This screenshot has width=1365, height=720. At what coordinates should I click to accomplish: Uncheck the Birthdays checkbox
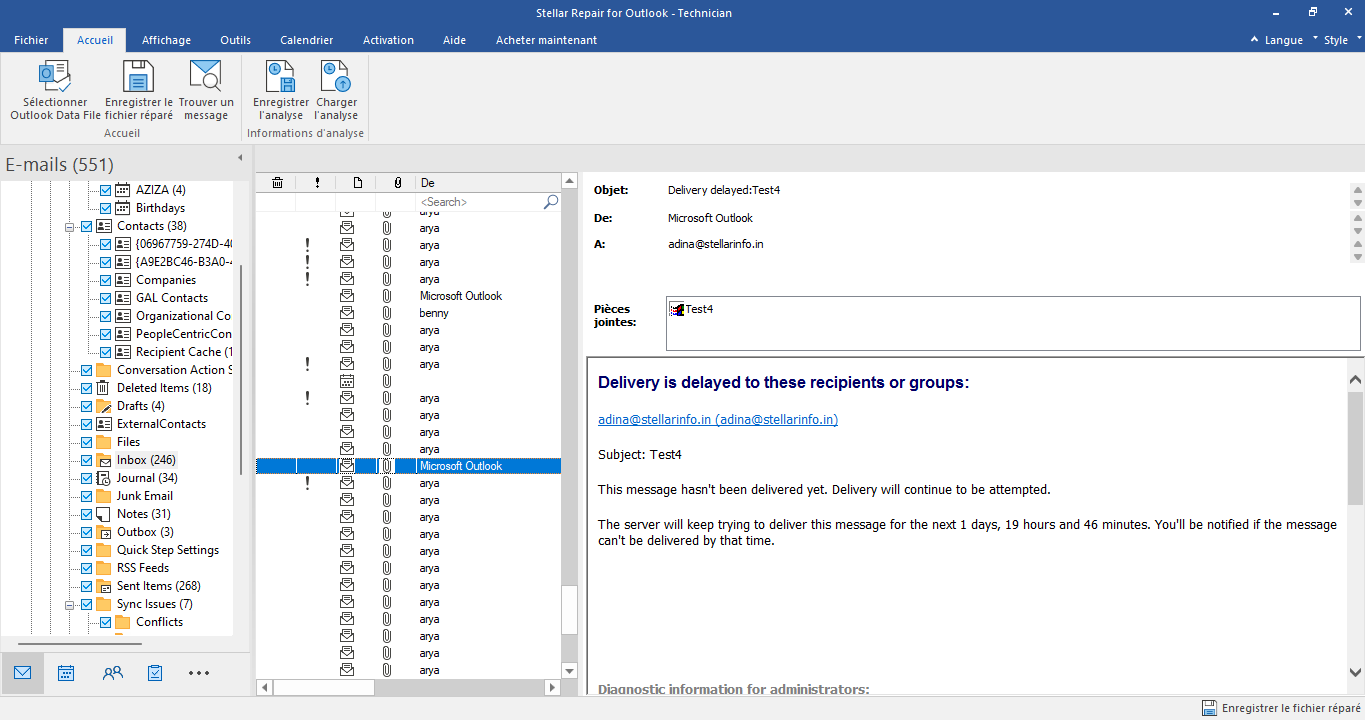point(105,208)
